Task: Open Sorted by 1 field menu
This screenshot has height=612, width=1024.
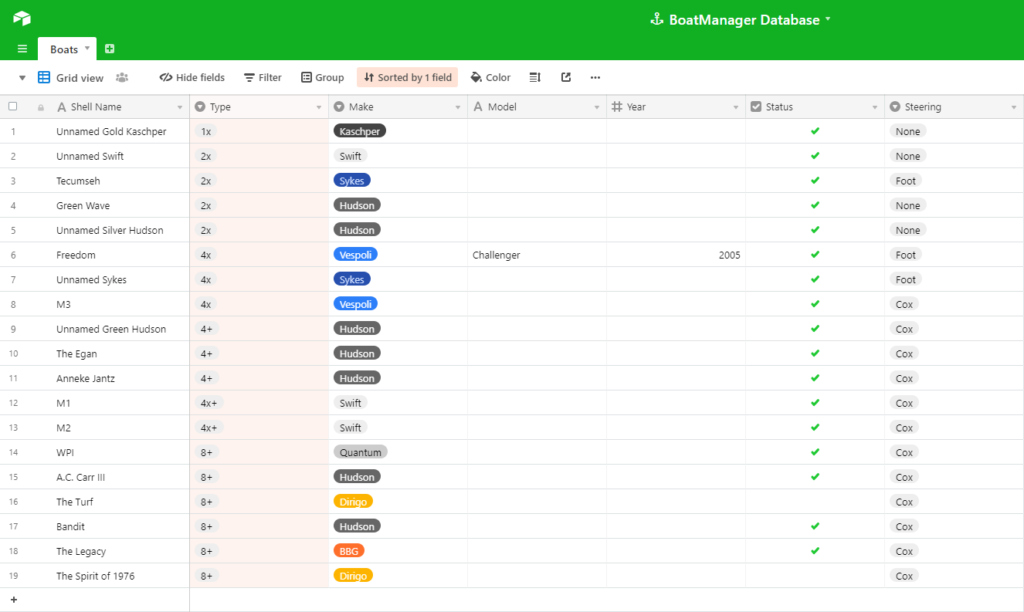Action: [x=408, y=77]
